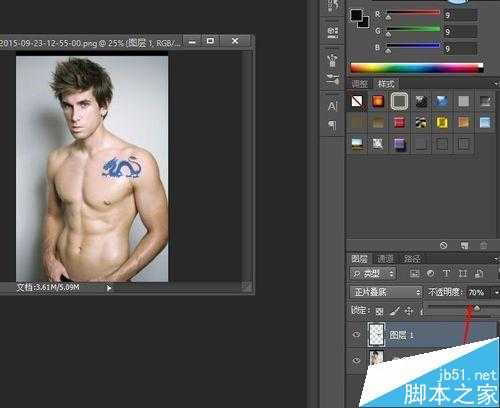
Task: Click the color spectrum ramp bar
Action: click(417, 68)
